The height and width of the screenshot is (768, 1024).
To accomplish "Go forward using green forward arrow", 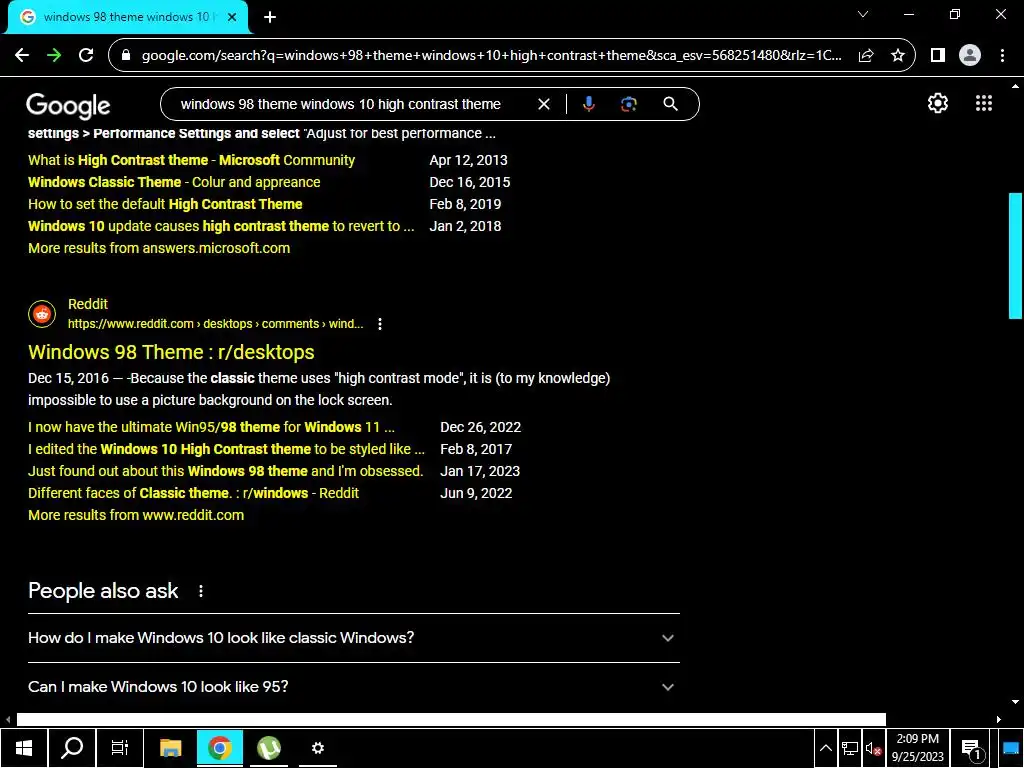I will pyautogui.click(x=54, y=55).
